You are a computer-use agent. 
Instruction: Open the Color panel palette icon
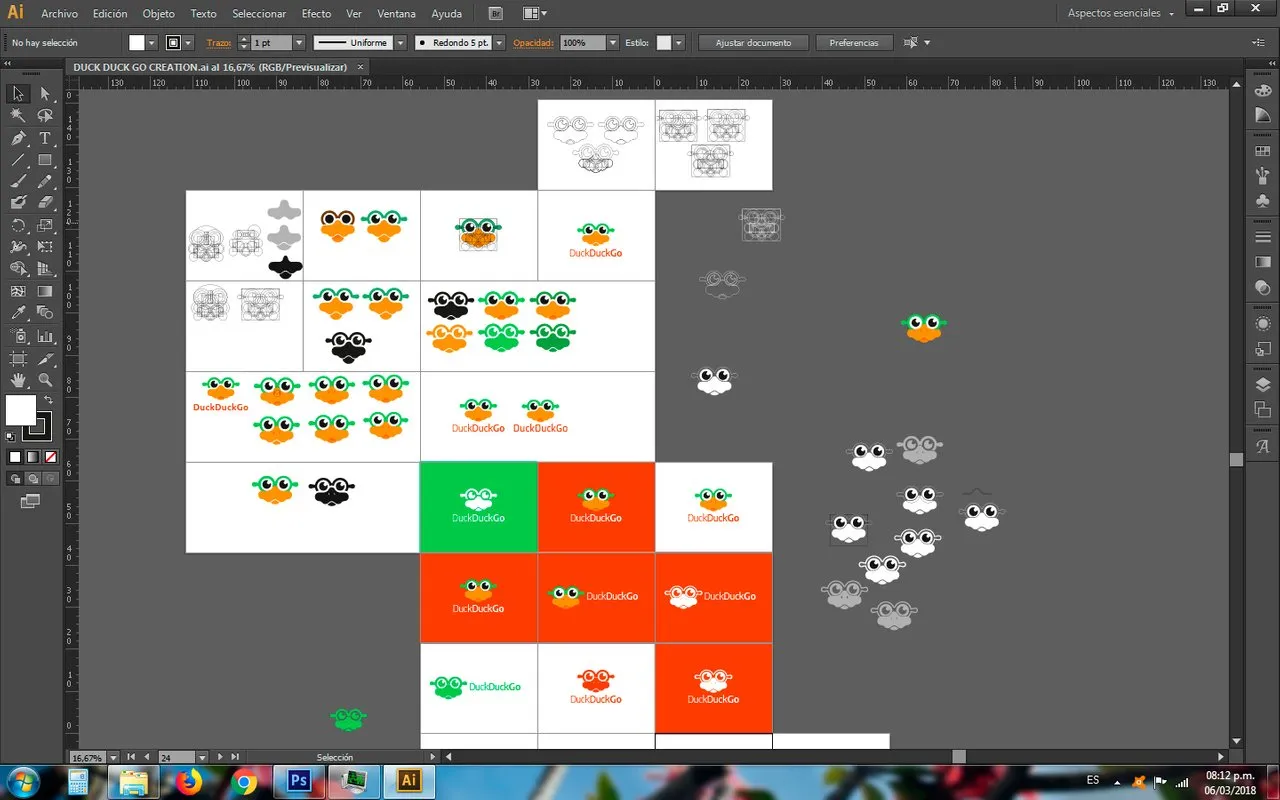coord(1262,90)
